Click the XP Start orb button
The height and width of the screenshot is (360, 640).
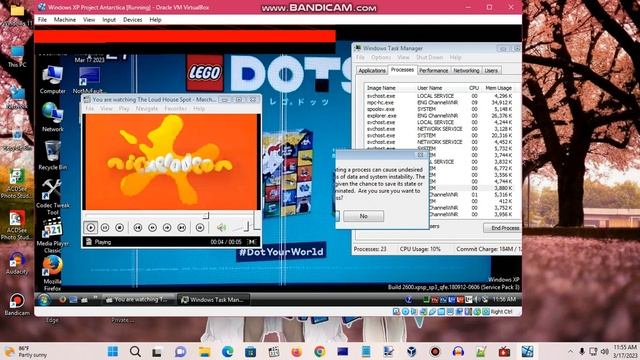(44, 300)
